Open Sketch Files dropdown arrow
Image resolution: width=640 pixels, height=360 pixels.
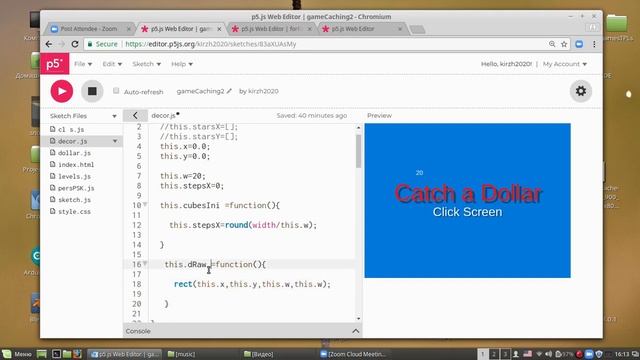(114, 116)
